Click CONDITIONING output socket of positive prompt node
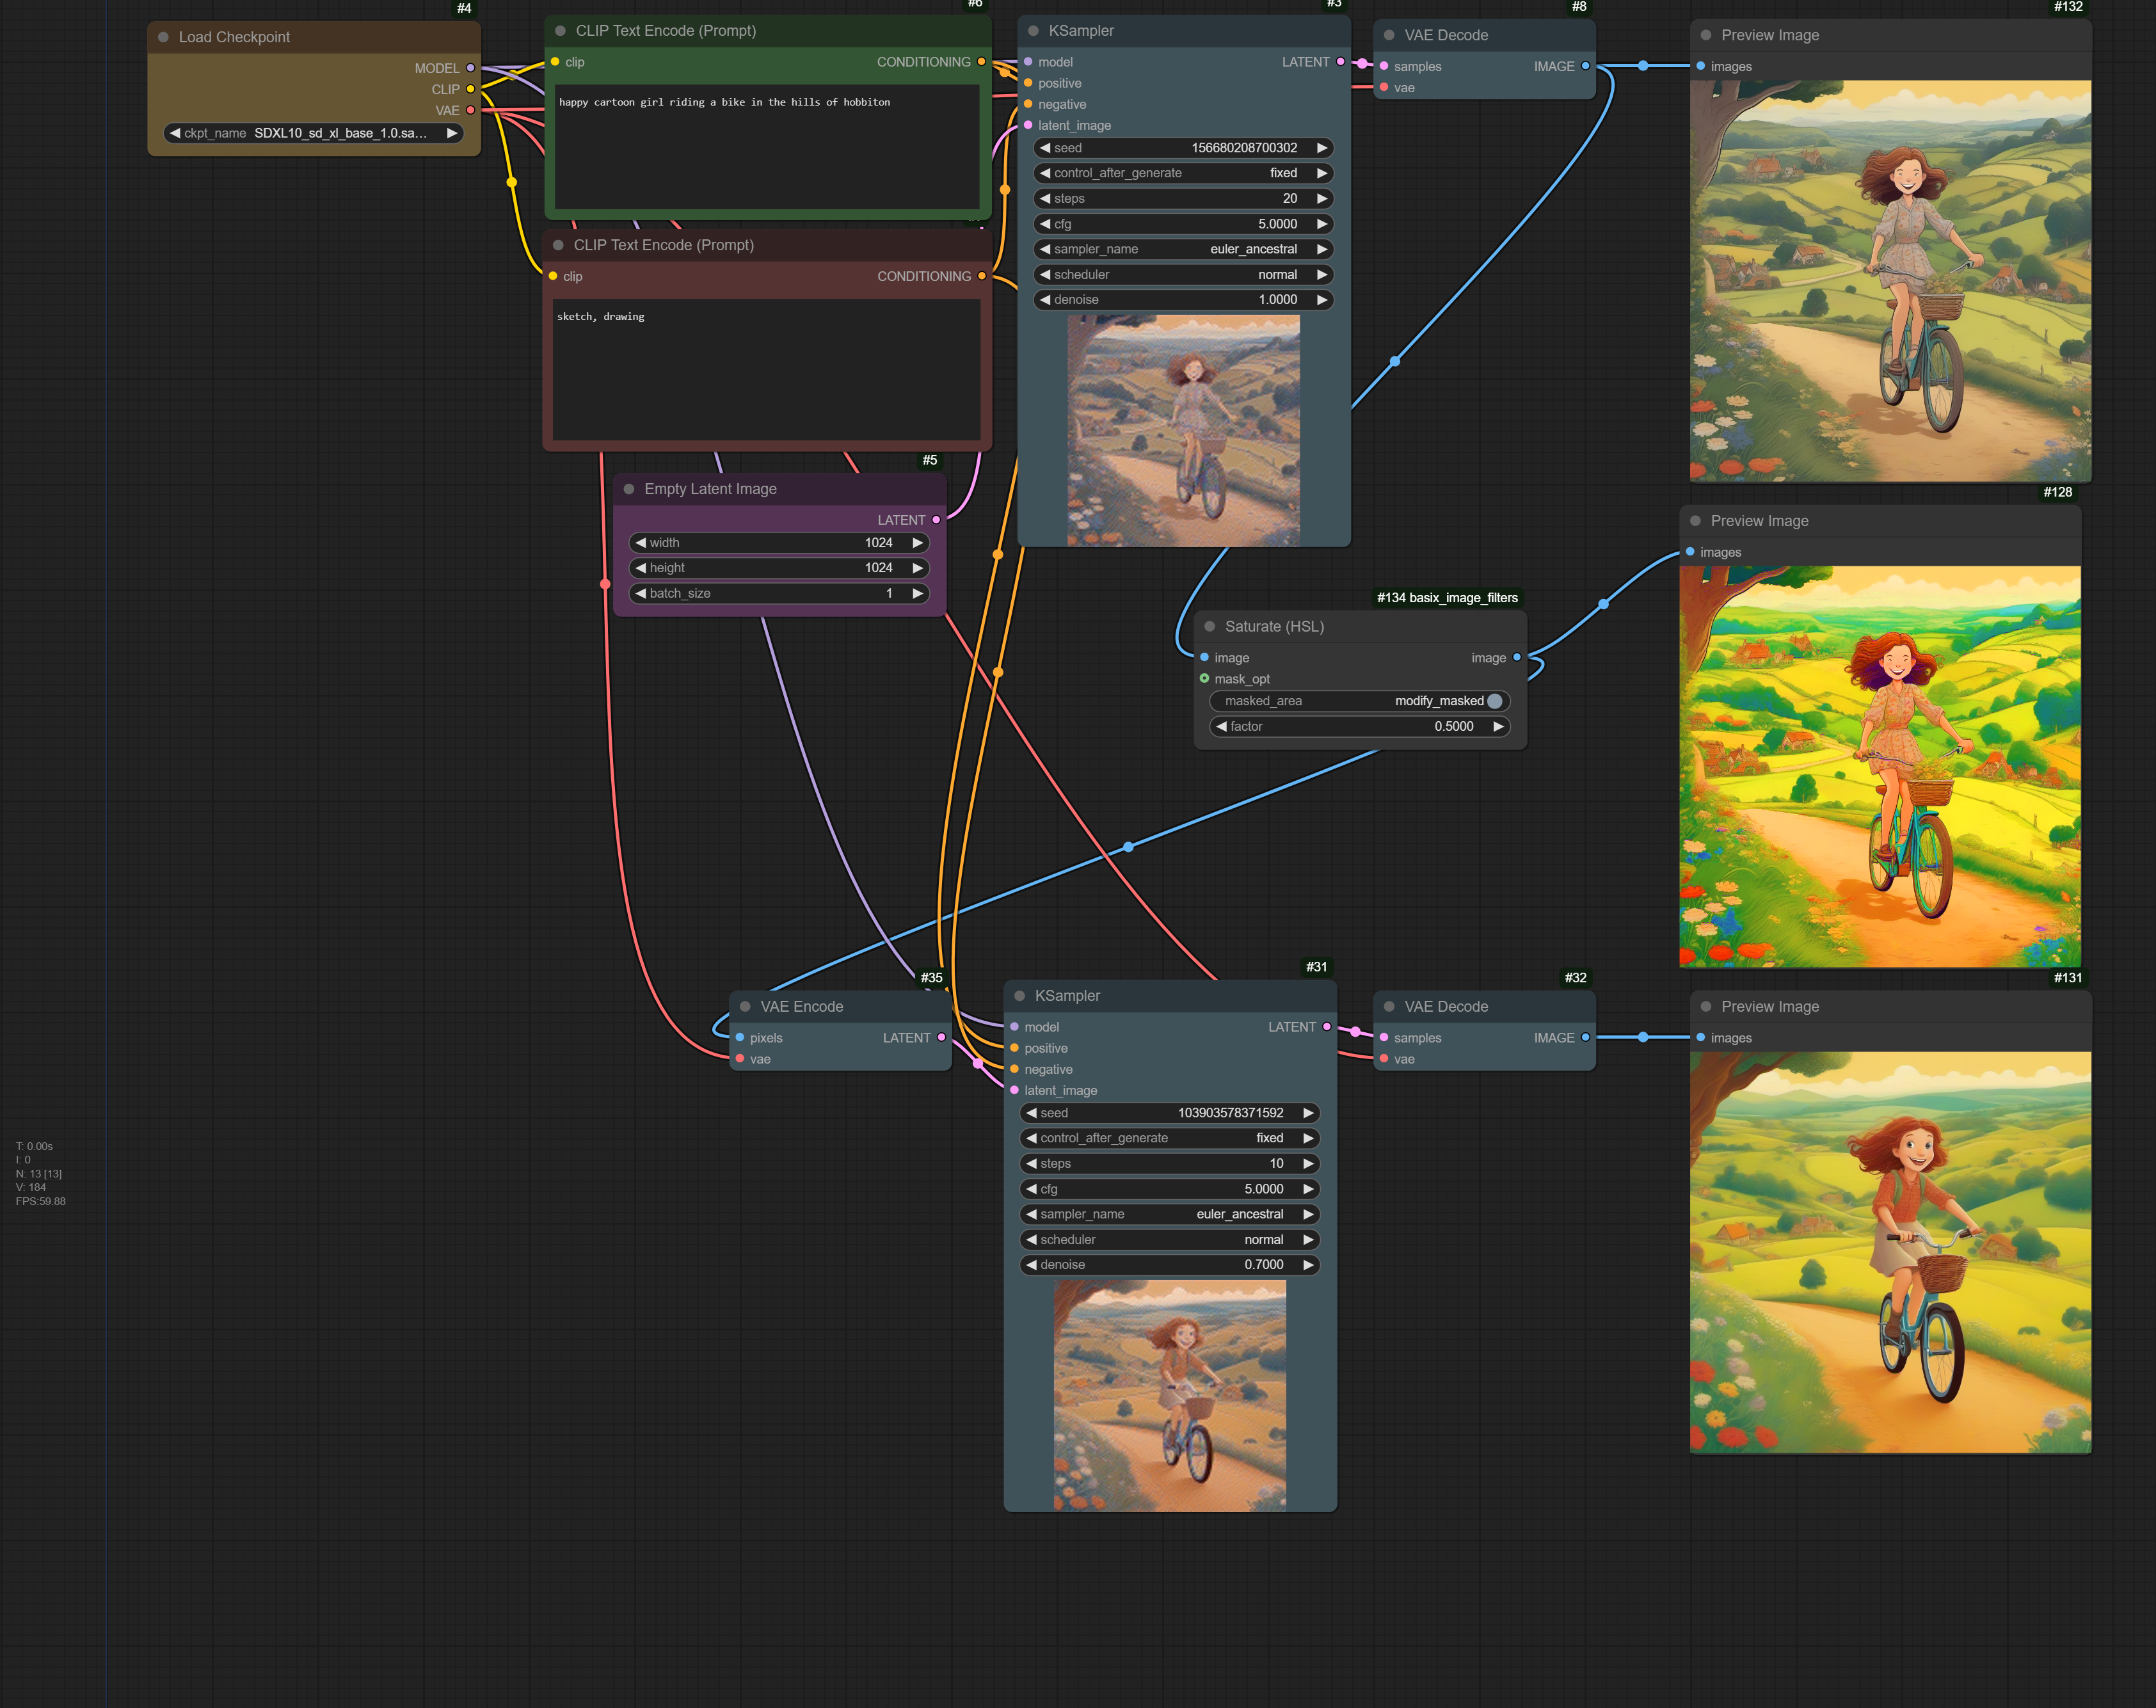 (x=981, y=62)
